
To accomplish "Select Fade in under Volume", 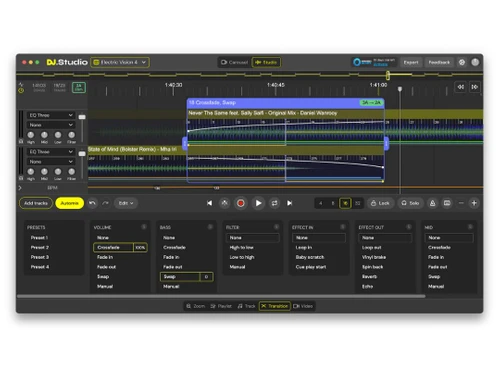I will tap(105, 257).
